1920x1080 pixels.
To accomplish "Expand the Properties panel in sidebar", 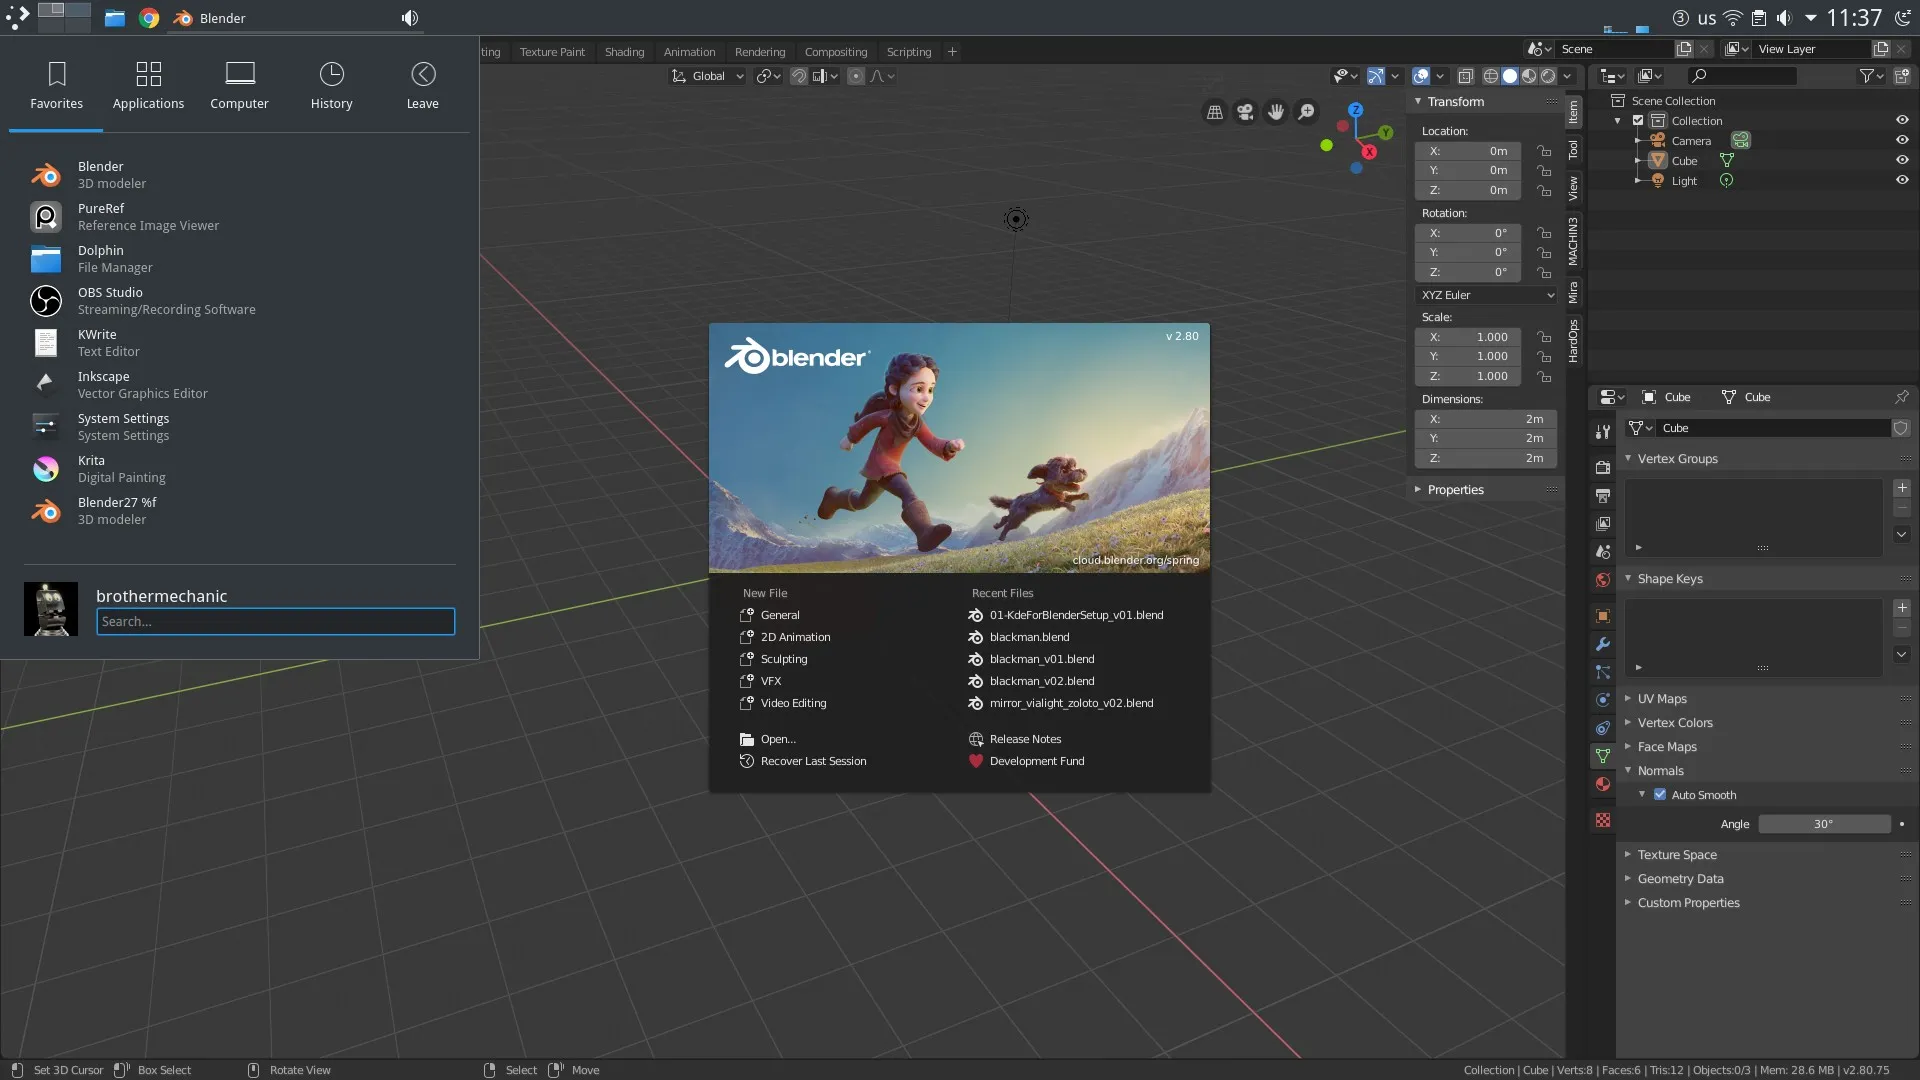I will (1417, 489).
